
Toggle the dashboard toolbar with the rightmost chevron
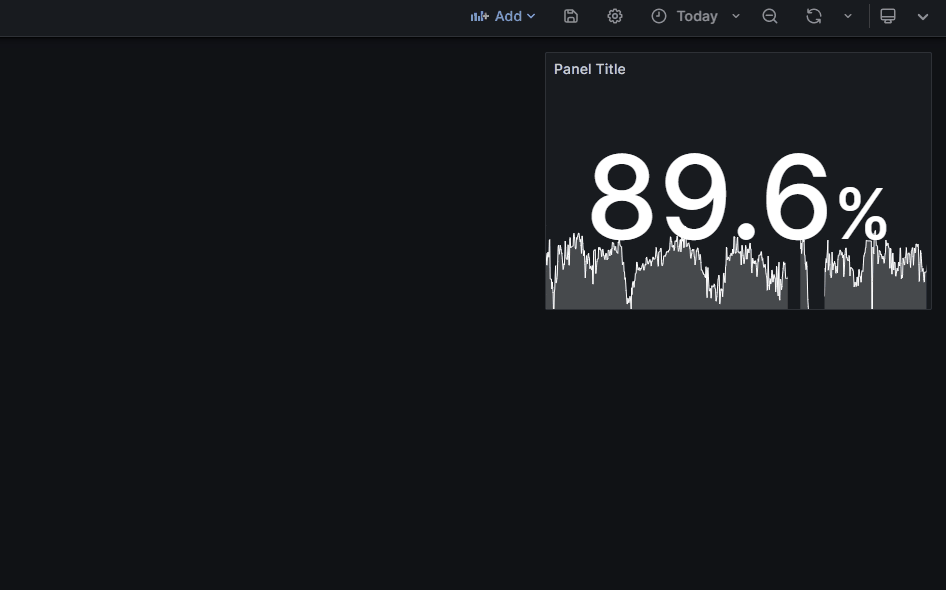pos(922,17)
